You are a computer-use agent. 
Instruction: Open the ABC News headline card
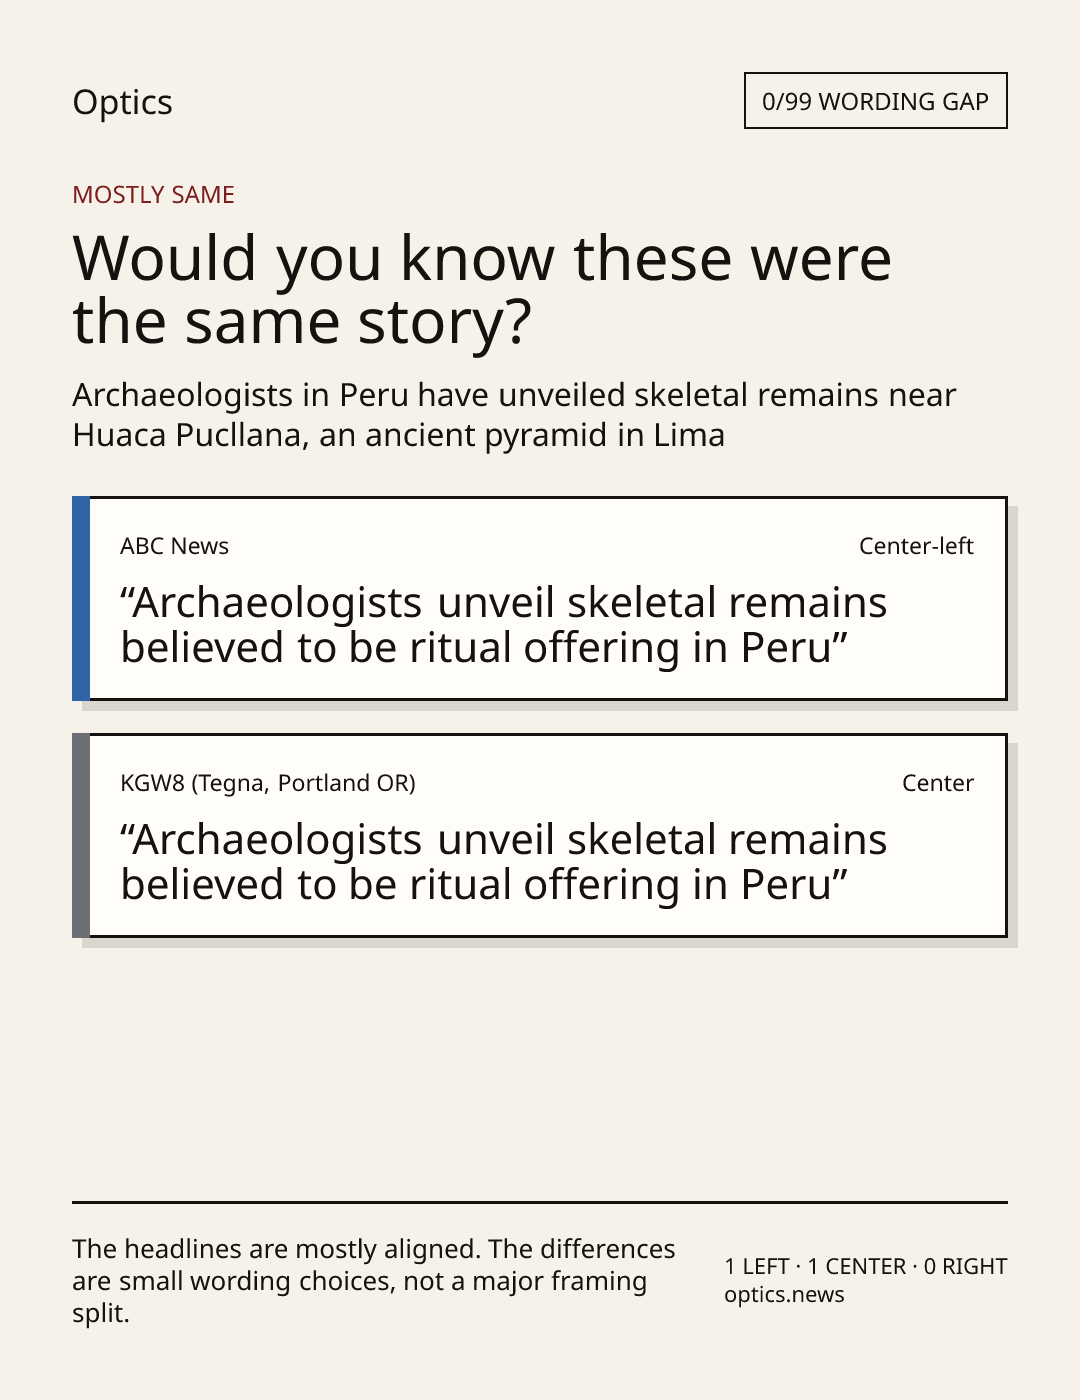click(x=539, y=598)
